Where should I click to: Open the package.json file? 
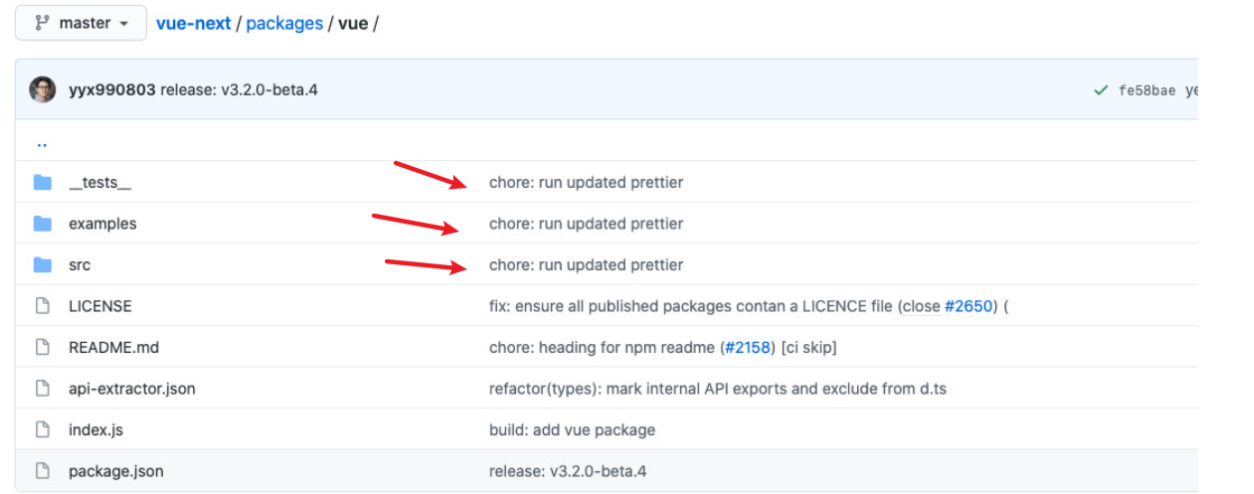coord(116,471)
